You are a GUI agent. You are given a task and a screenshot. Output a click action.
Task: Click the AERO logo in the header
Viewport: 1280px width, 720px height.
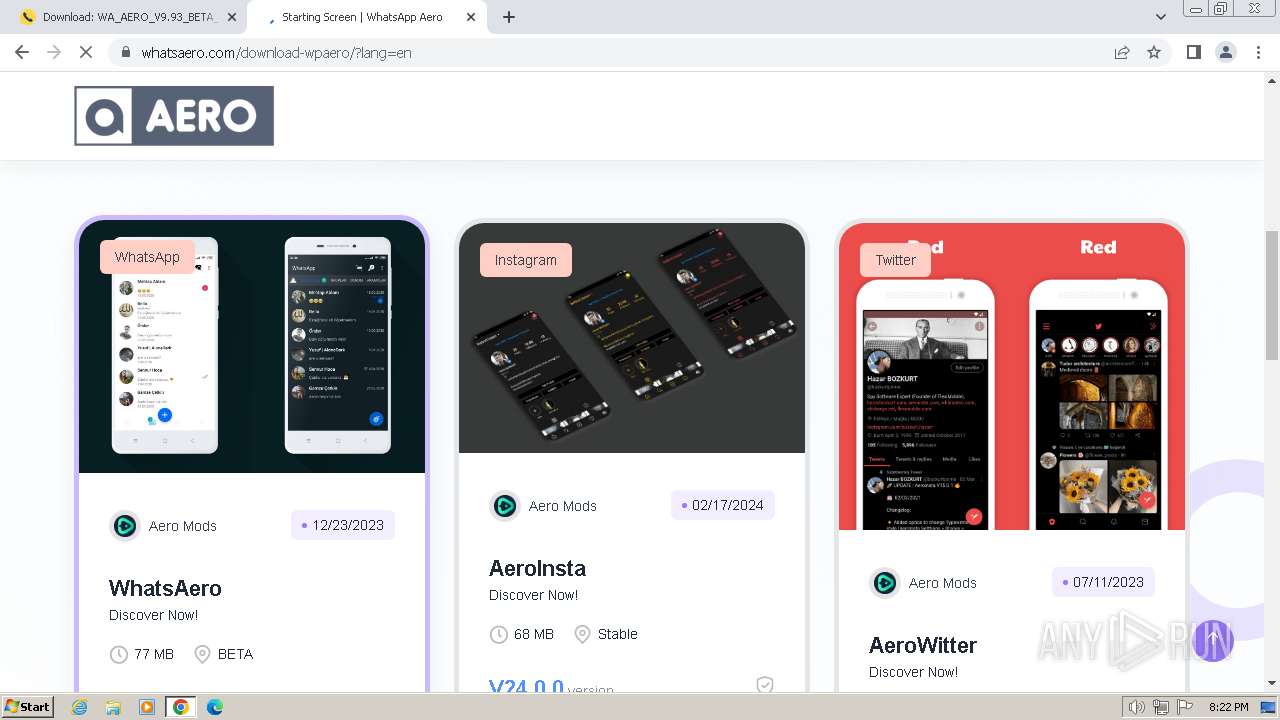pos(174,116)
